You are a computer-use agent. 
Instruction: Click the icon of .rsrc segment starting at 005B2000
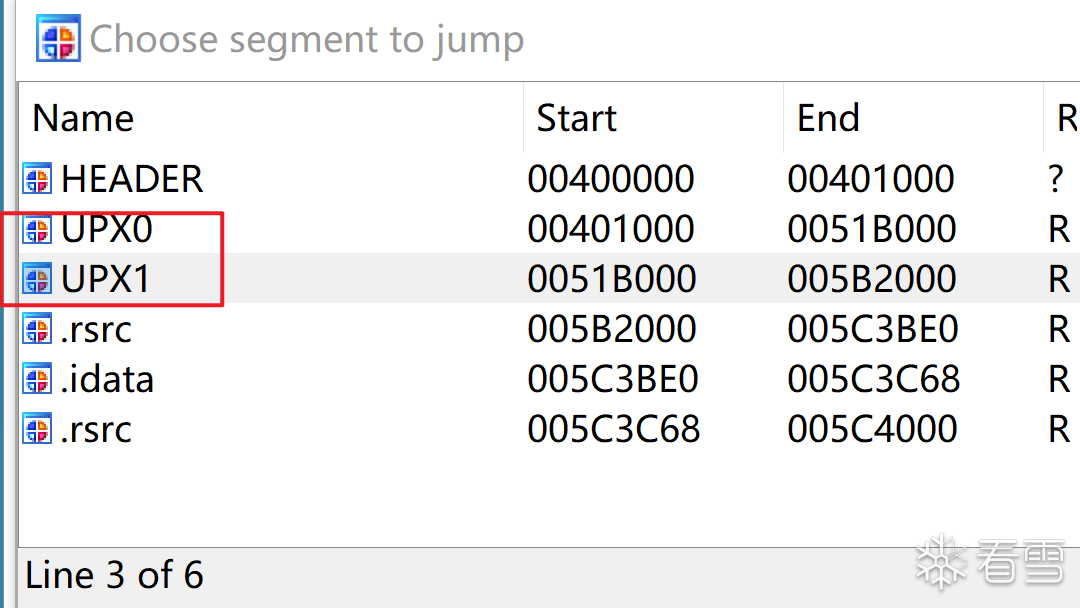(37, 329)
